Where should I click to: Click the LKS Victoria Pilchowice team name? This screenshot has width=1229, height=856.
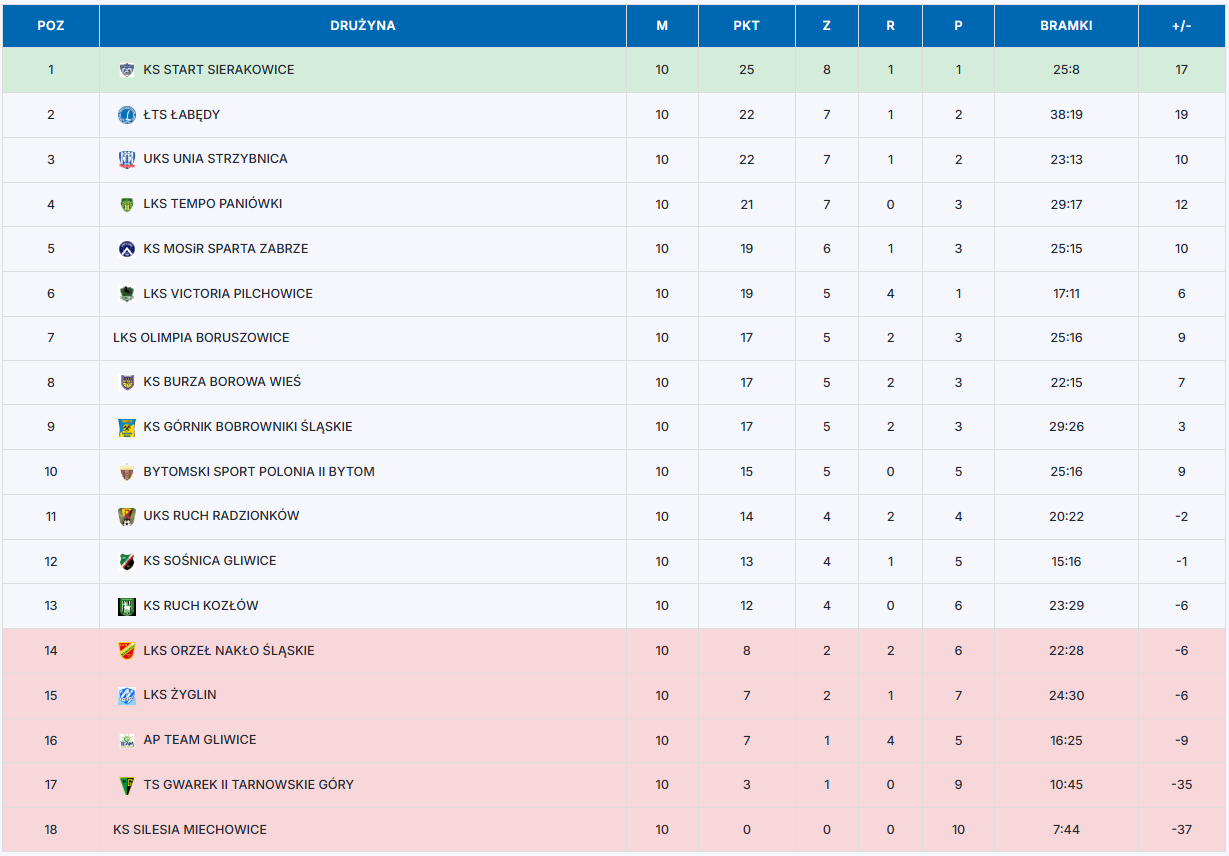[228, 294]
